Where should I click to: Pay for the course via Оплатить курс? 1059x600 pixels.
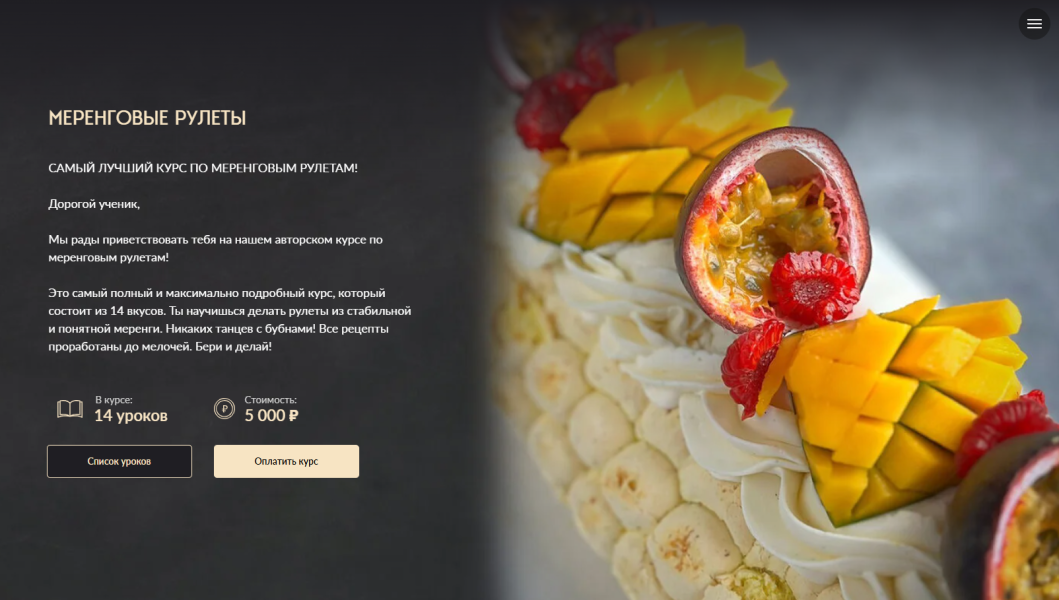point(286,461)
